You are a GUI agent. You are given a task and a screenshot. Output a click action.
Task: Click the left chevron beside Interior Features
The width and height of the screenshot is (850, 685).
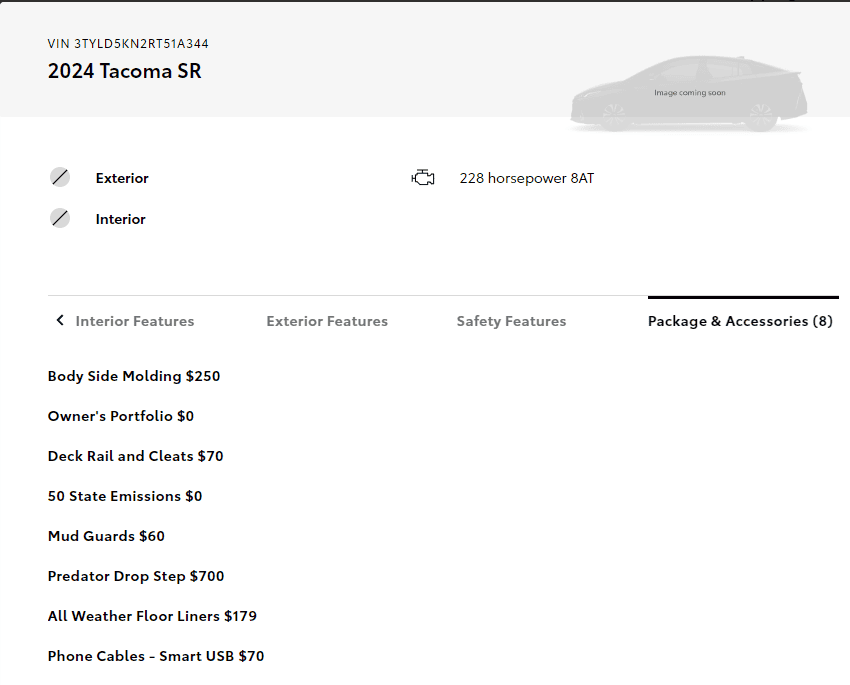(60, 321)
